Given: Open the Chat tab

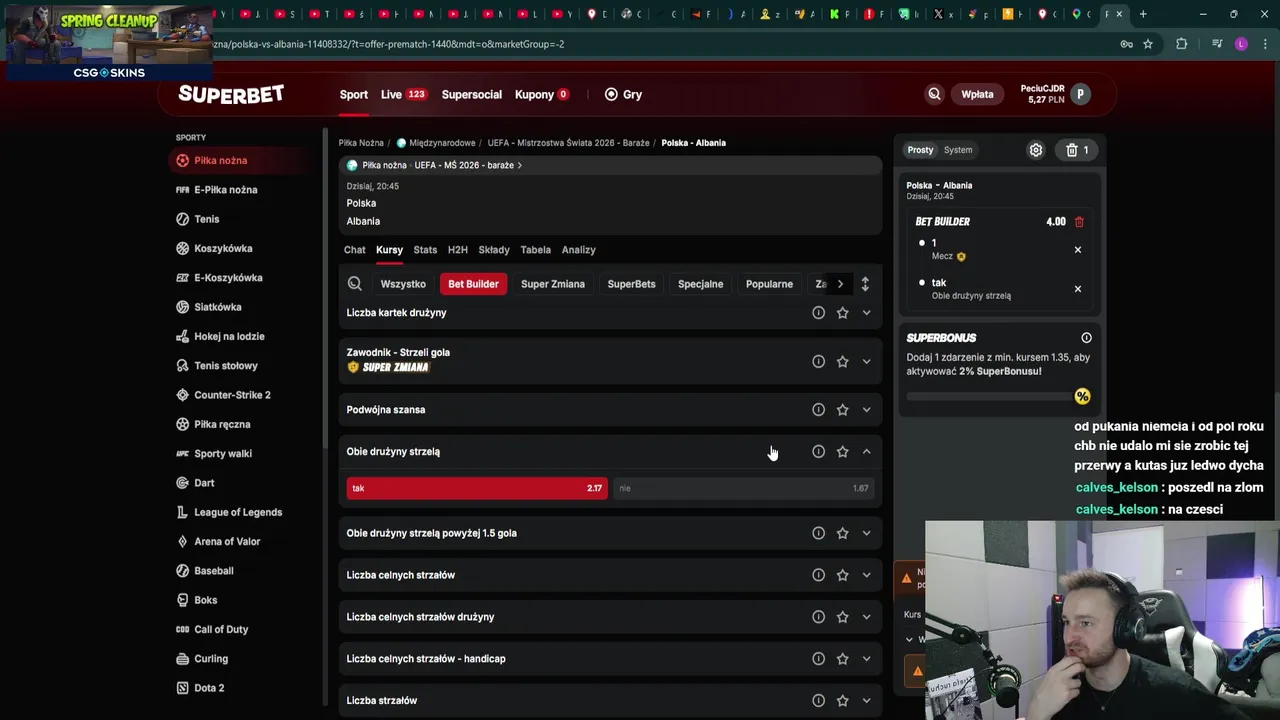Looking at the screenshot, I should tap(355, 250).
